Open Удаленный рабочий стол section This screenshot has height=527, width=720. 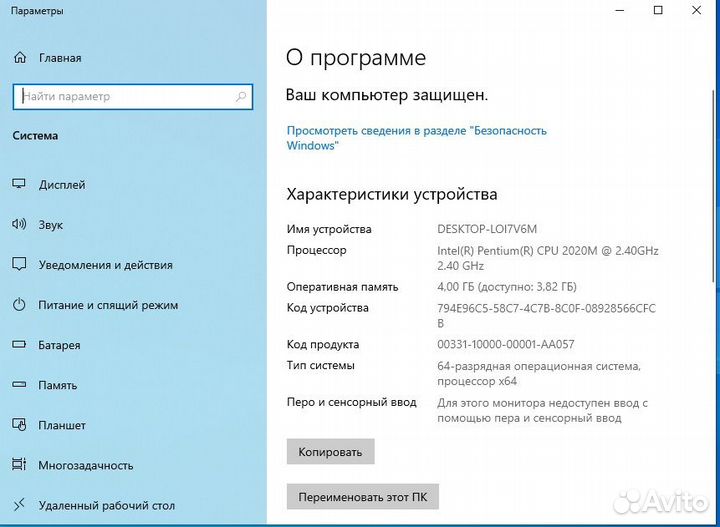(107, 506)
